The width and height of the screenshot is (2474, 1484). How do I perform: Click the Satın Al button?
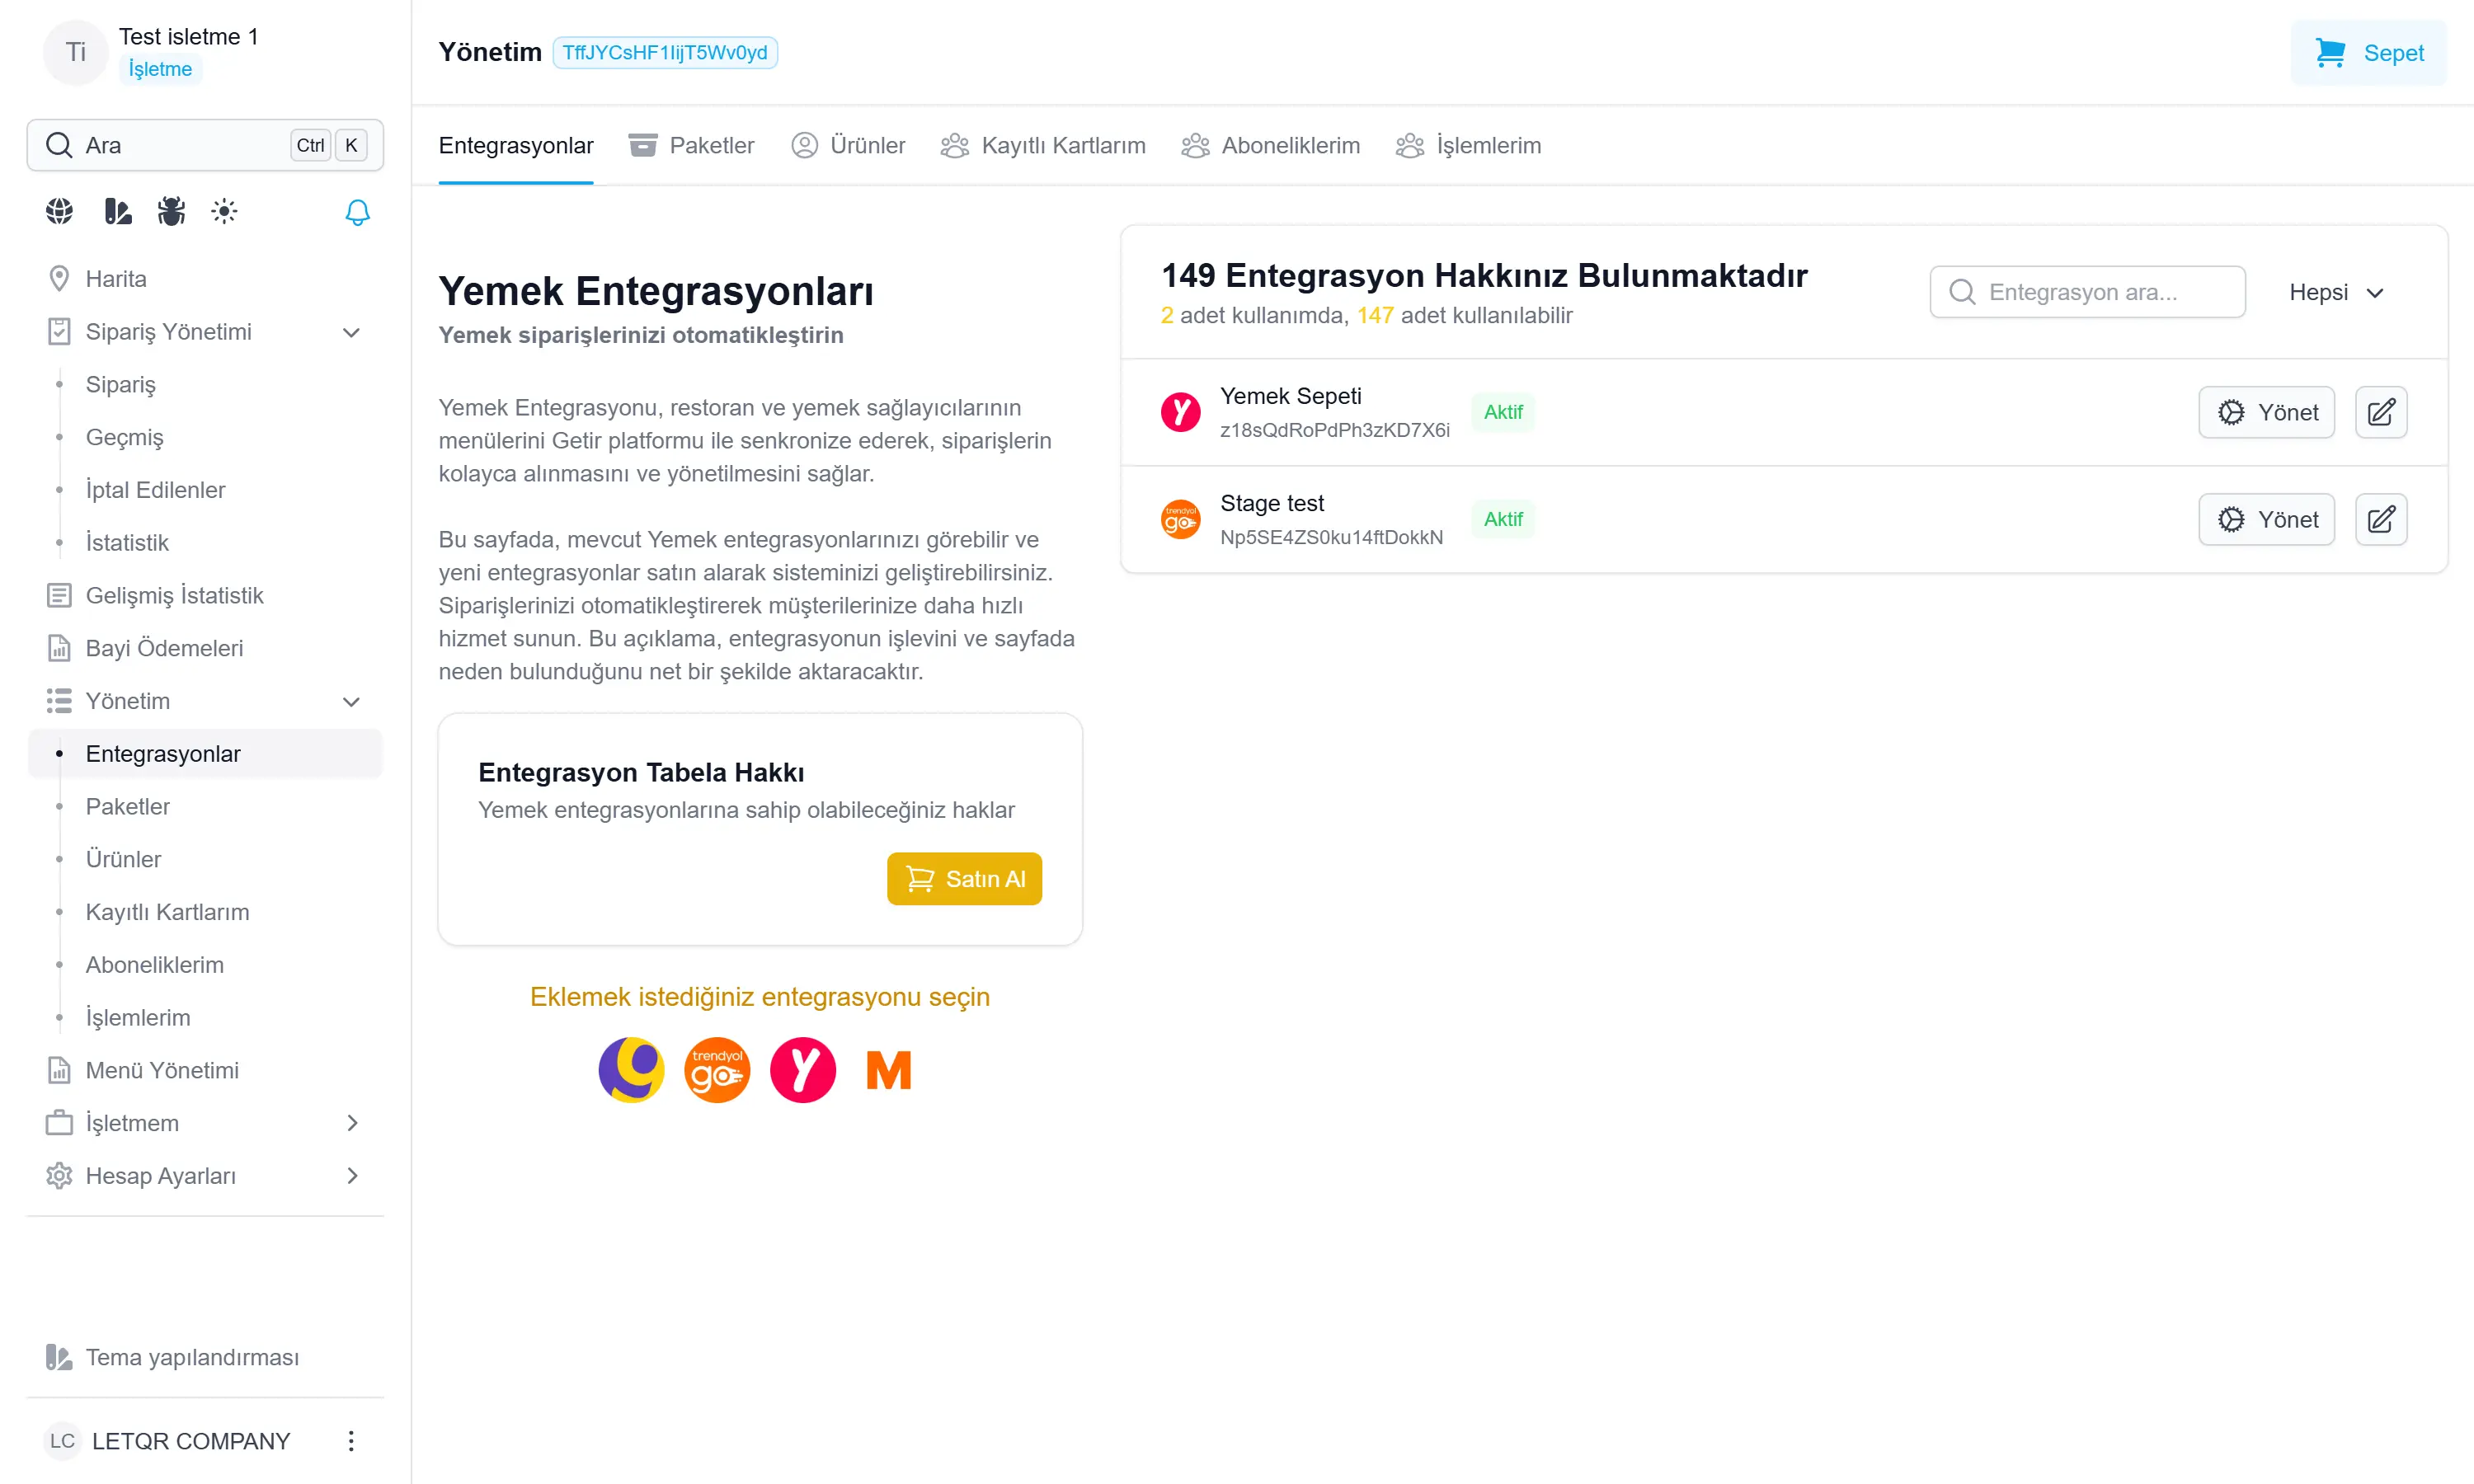pos(964,878)
